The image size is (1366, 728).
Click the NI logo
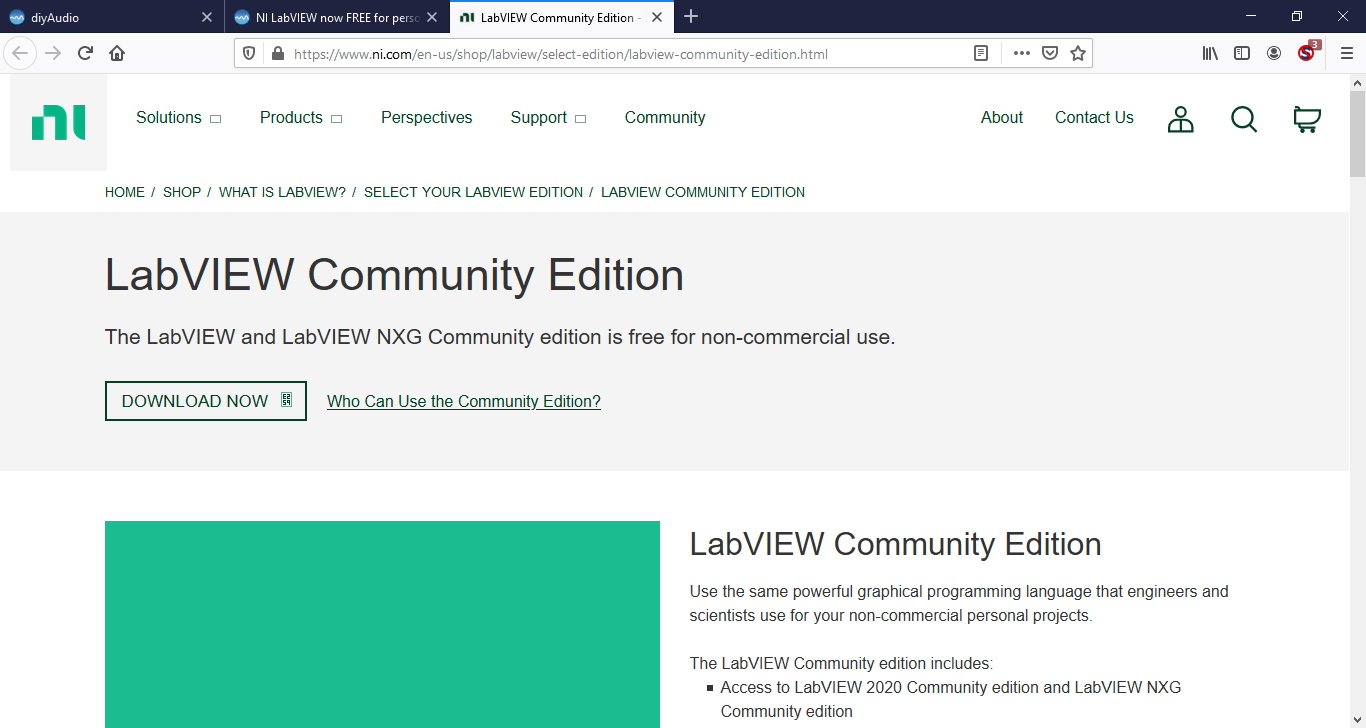tap(58, 123)
